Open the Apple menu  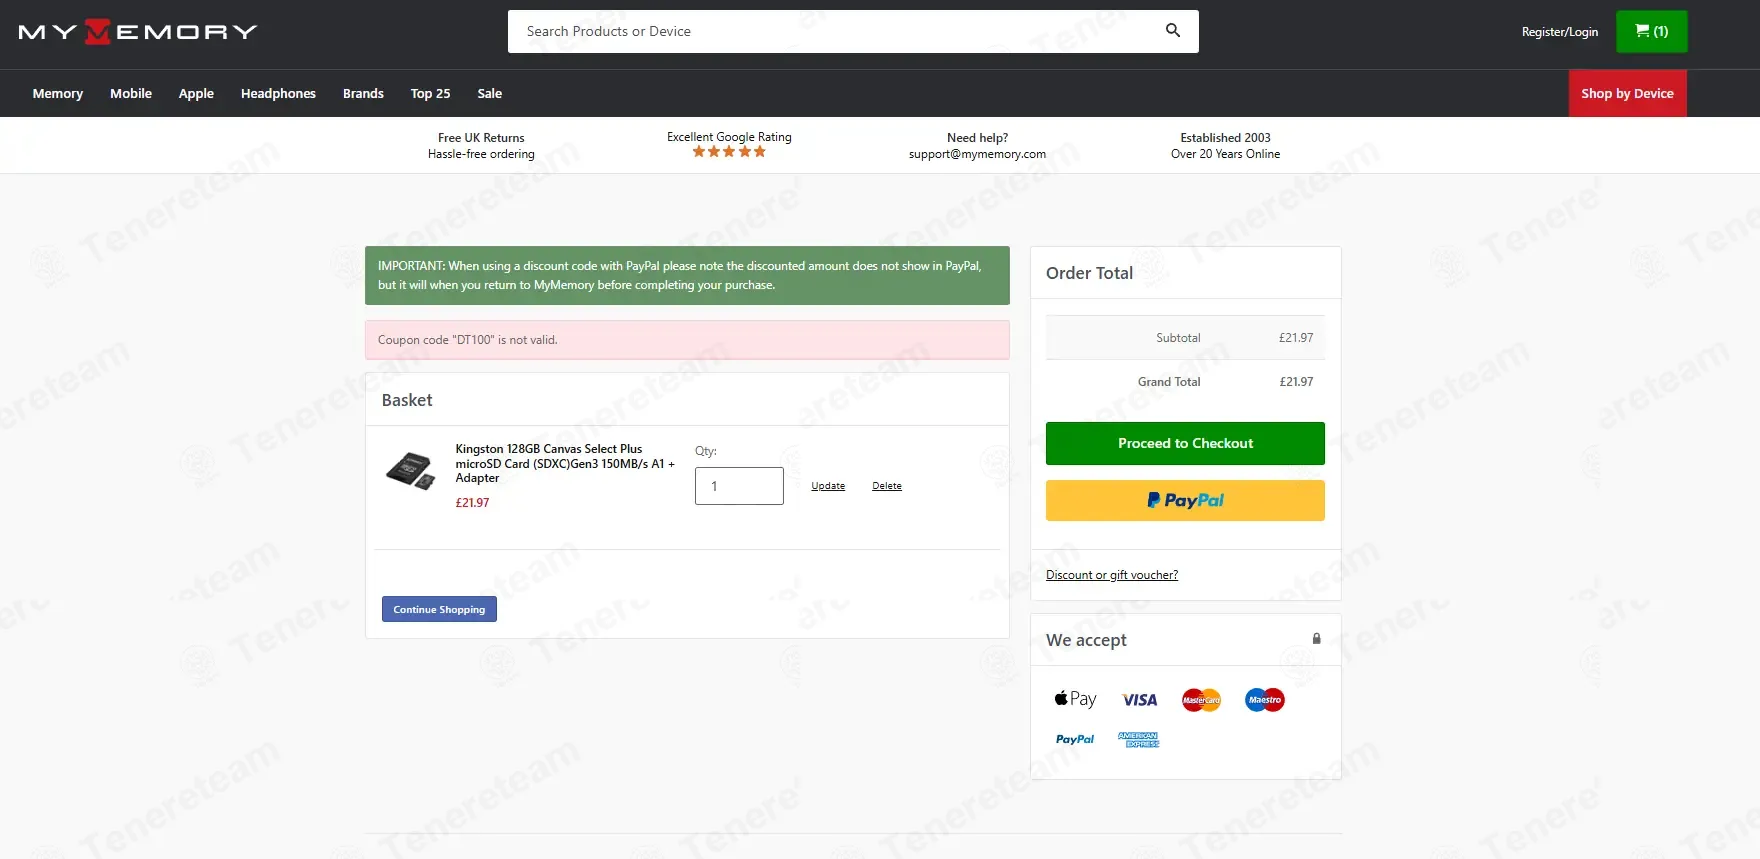click(196, 93)
